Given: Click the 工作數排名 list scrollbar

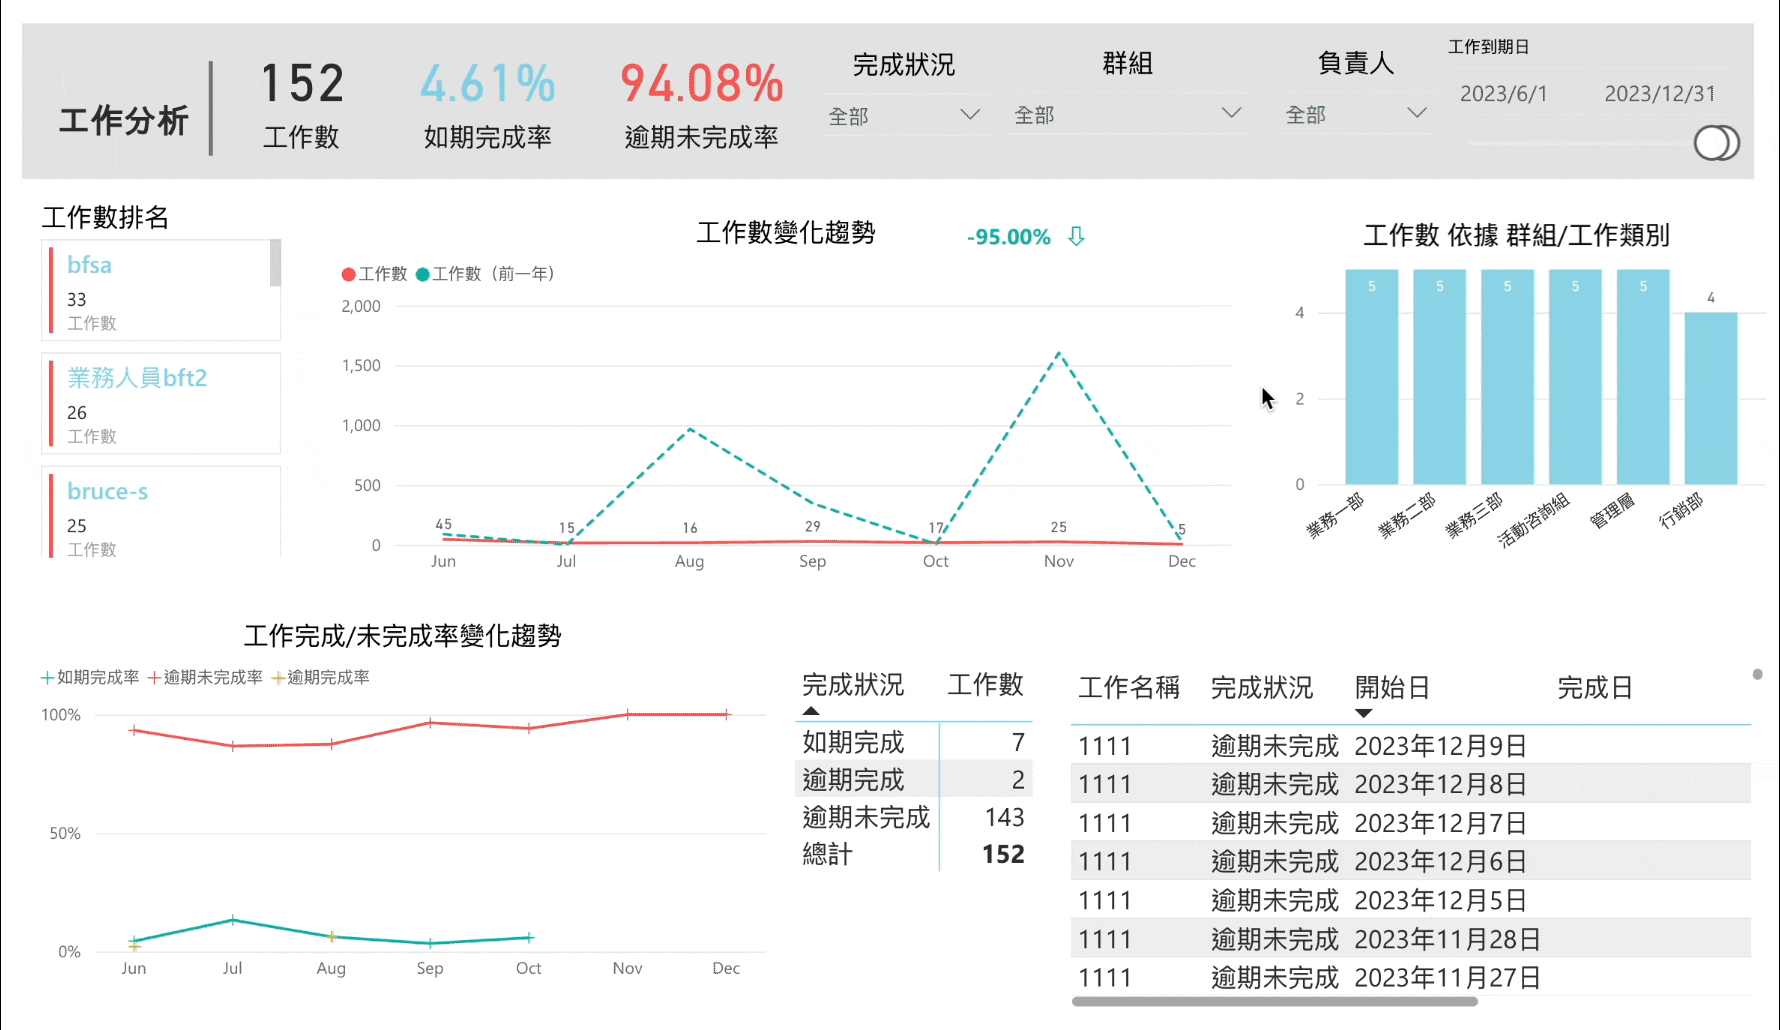Looking at the screenshot, I should pos(275,263).
